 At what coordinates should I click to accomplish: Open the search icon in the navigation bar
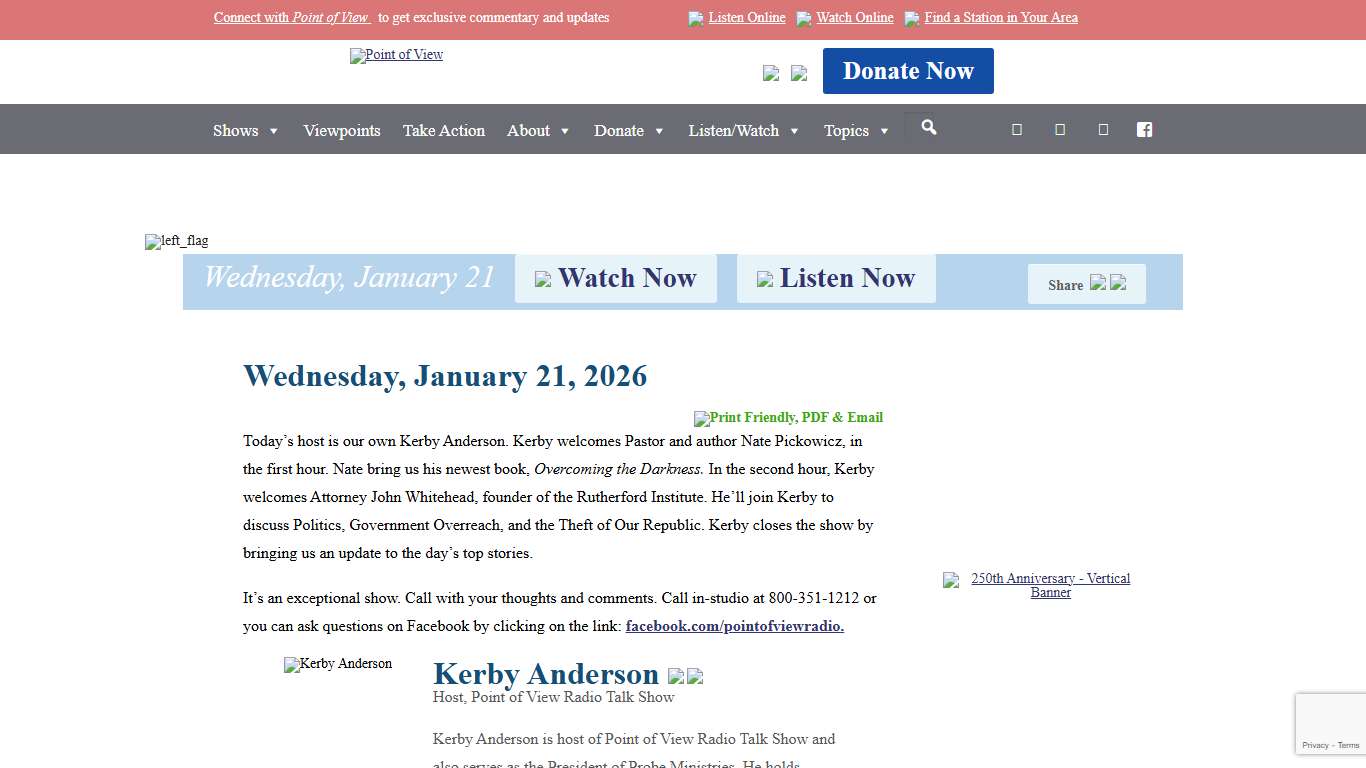pyautogui.click(x=928, y=127)
